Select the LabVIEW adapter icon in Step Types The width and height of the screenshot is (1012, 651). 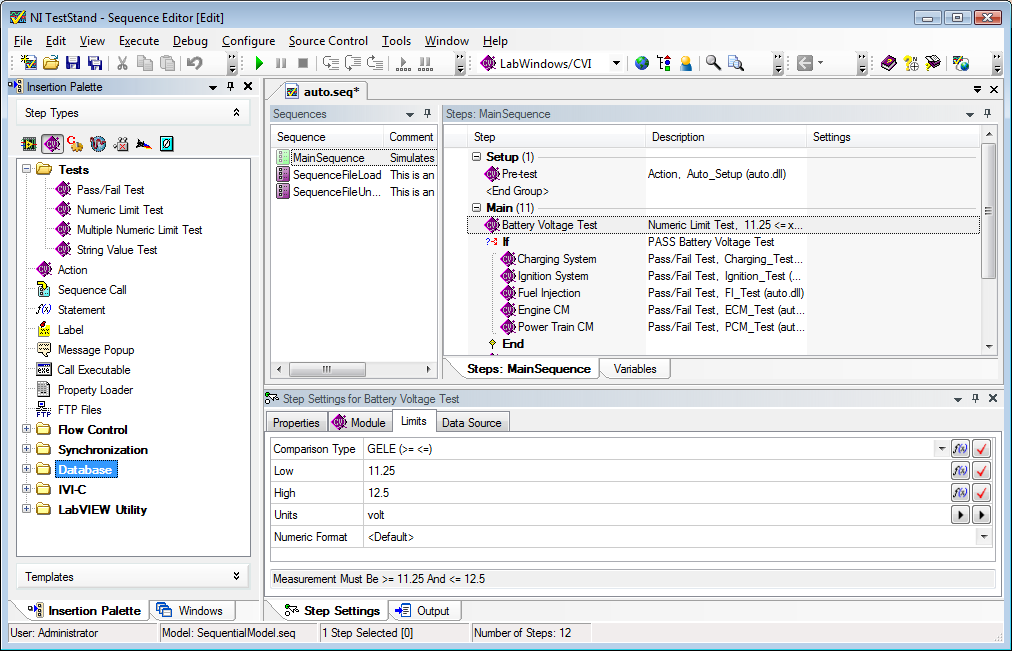(28, 144)
